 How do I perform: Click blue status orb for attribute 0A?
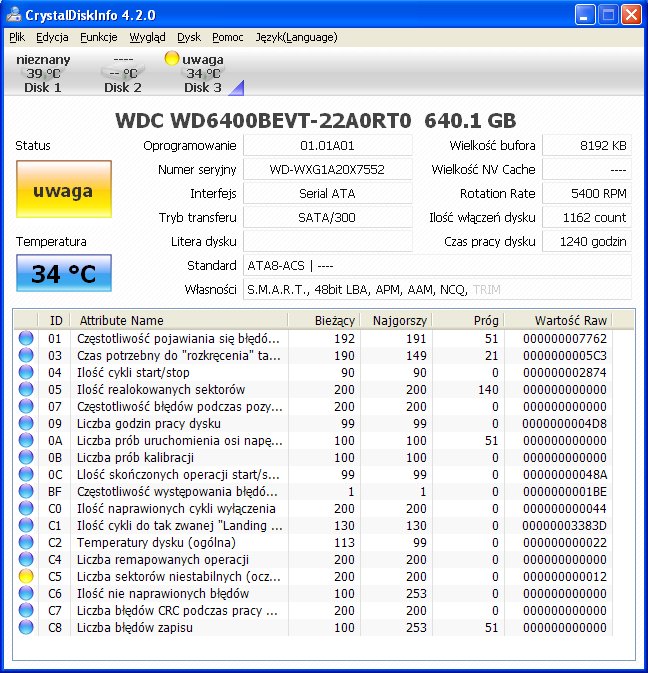tap(26, 440)
